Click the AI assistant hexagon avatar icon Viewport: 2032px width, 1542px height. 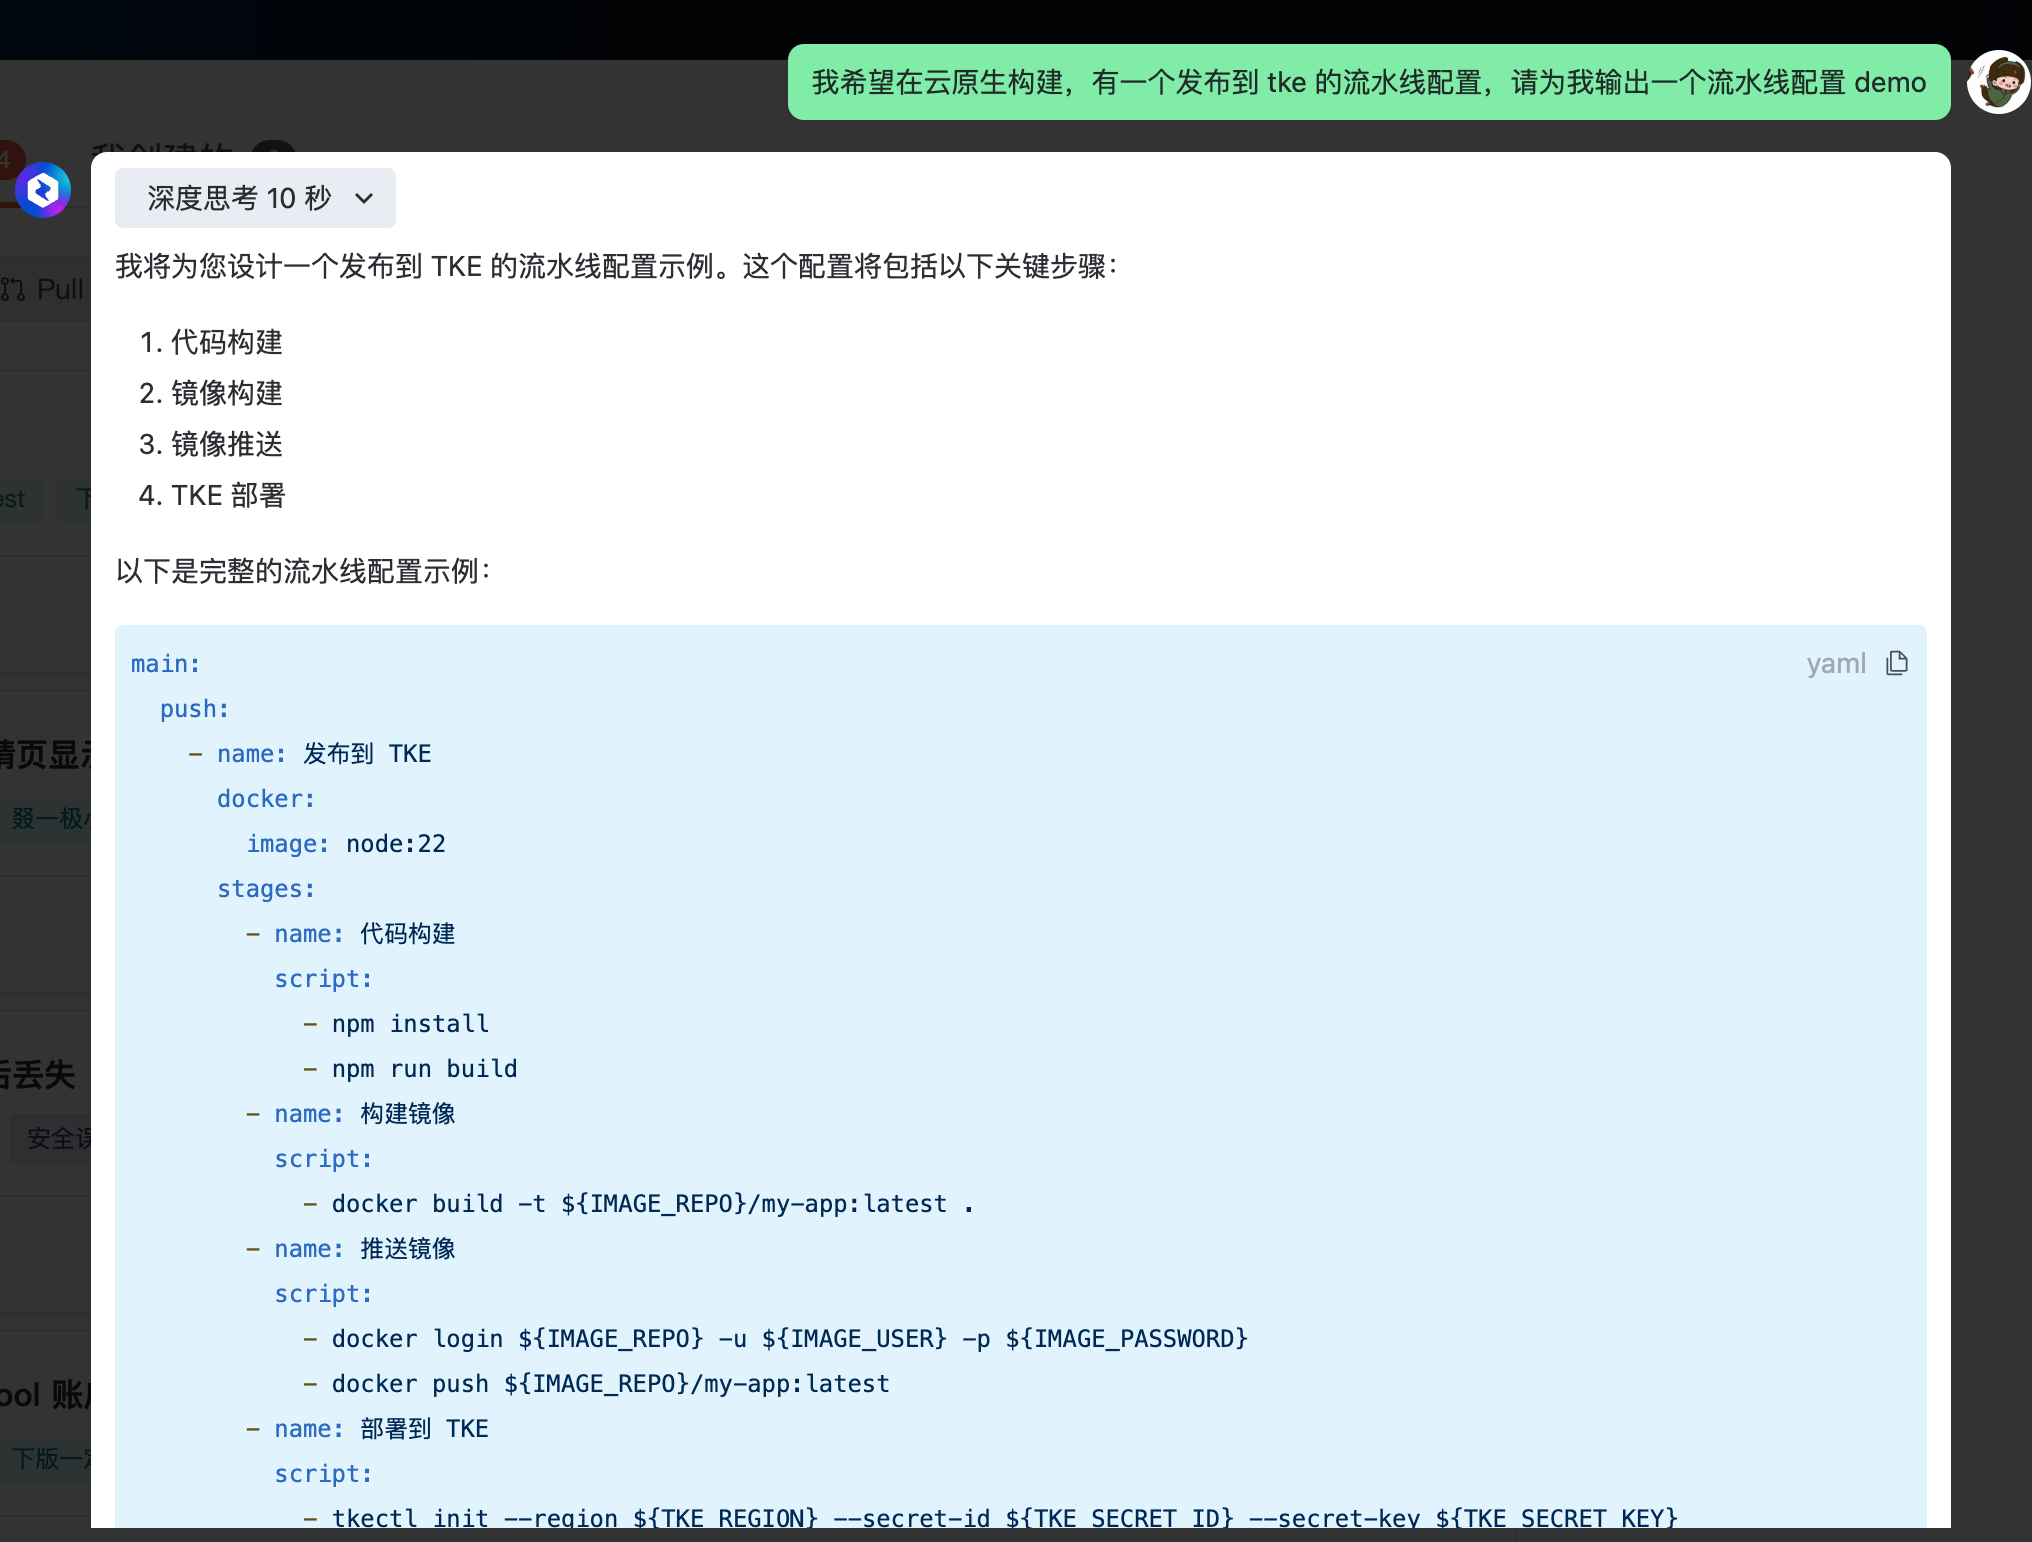(43, 190)
